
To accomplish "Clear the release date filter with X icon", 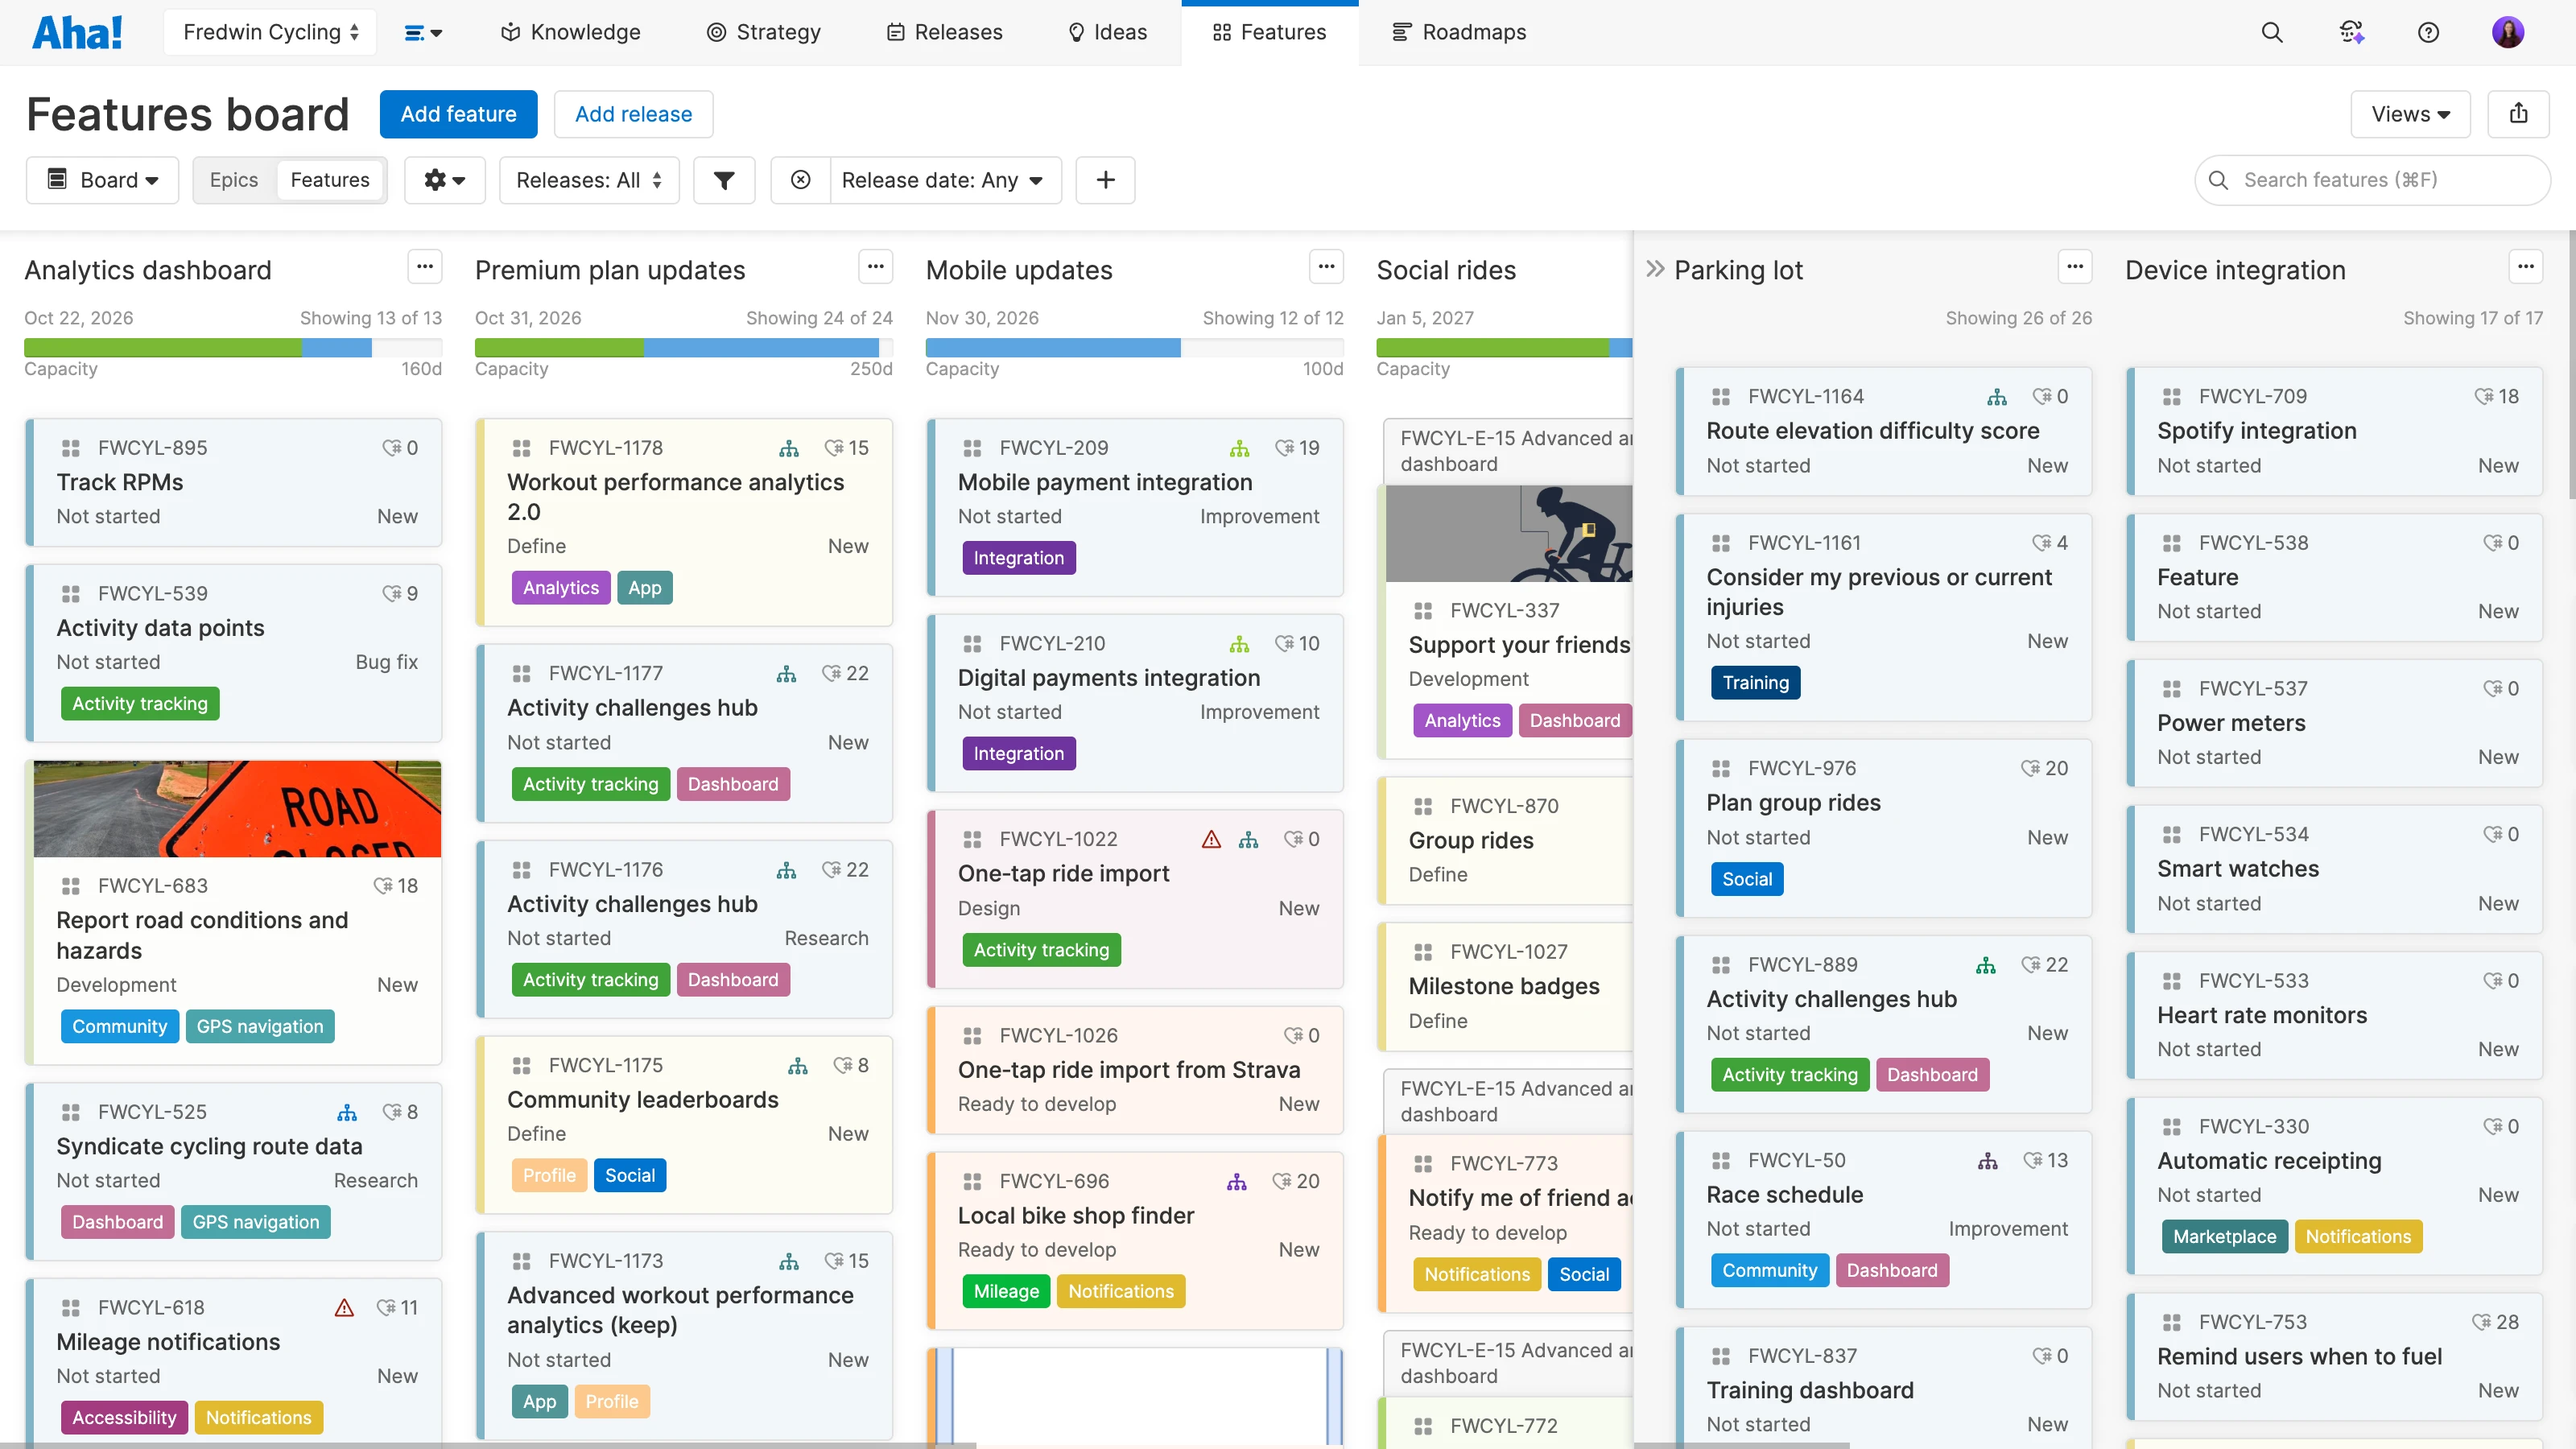I will click(x=800, y=180).
